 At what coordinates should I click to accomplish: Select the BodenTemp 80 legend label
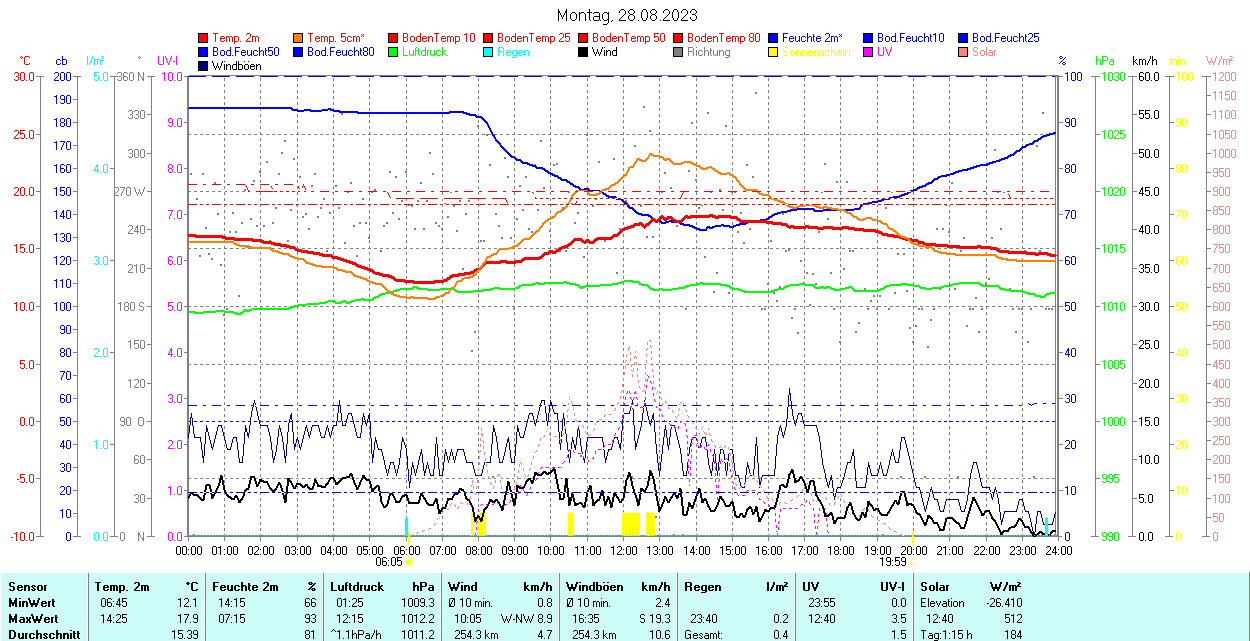(x=724, y=38)
